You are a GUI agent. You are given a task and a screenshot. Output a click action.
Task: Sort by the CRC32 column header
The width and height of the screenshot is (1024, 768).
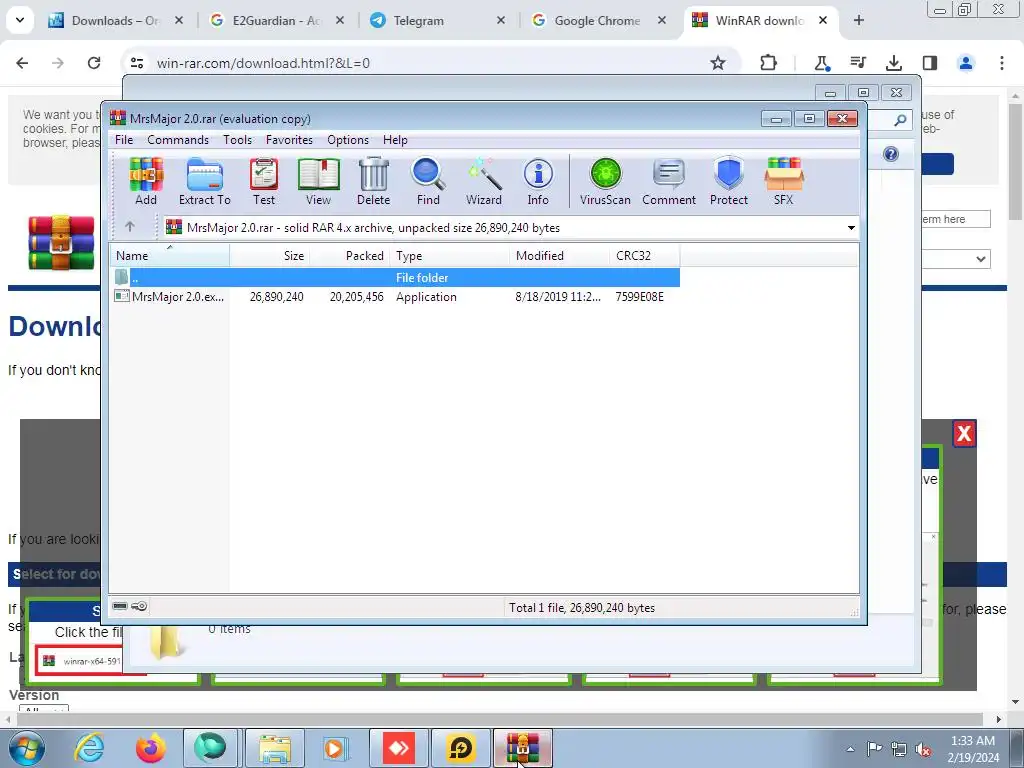(x=644, y=255)
